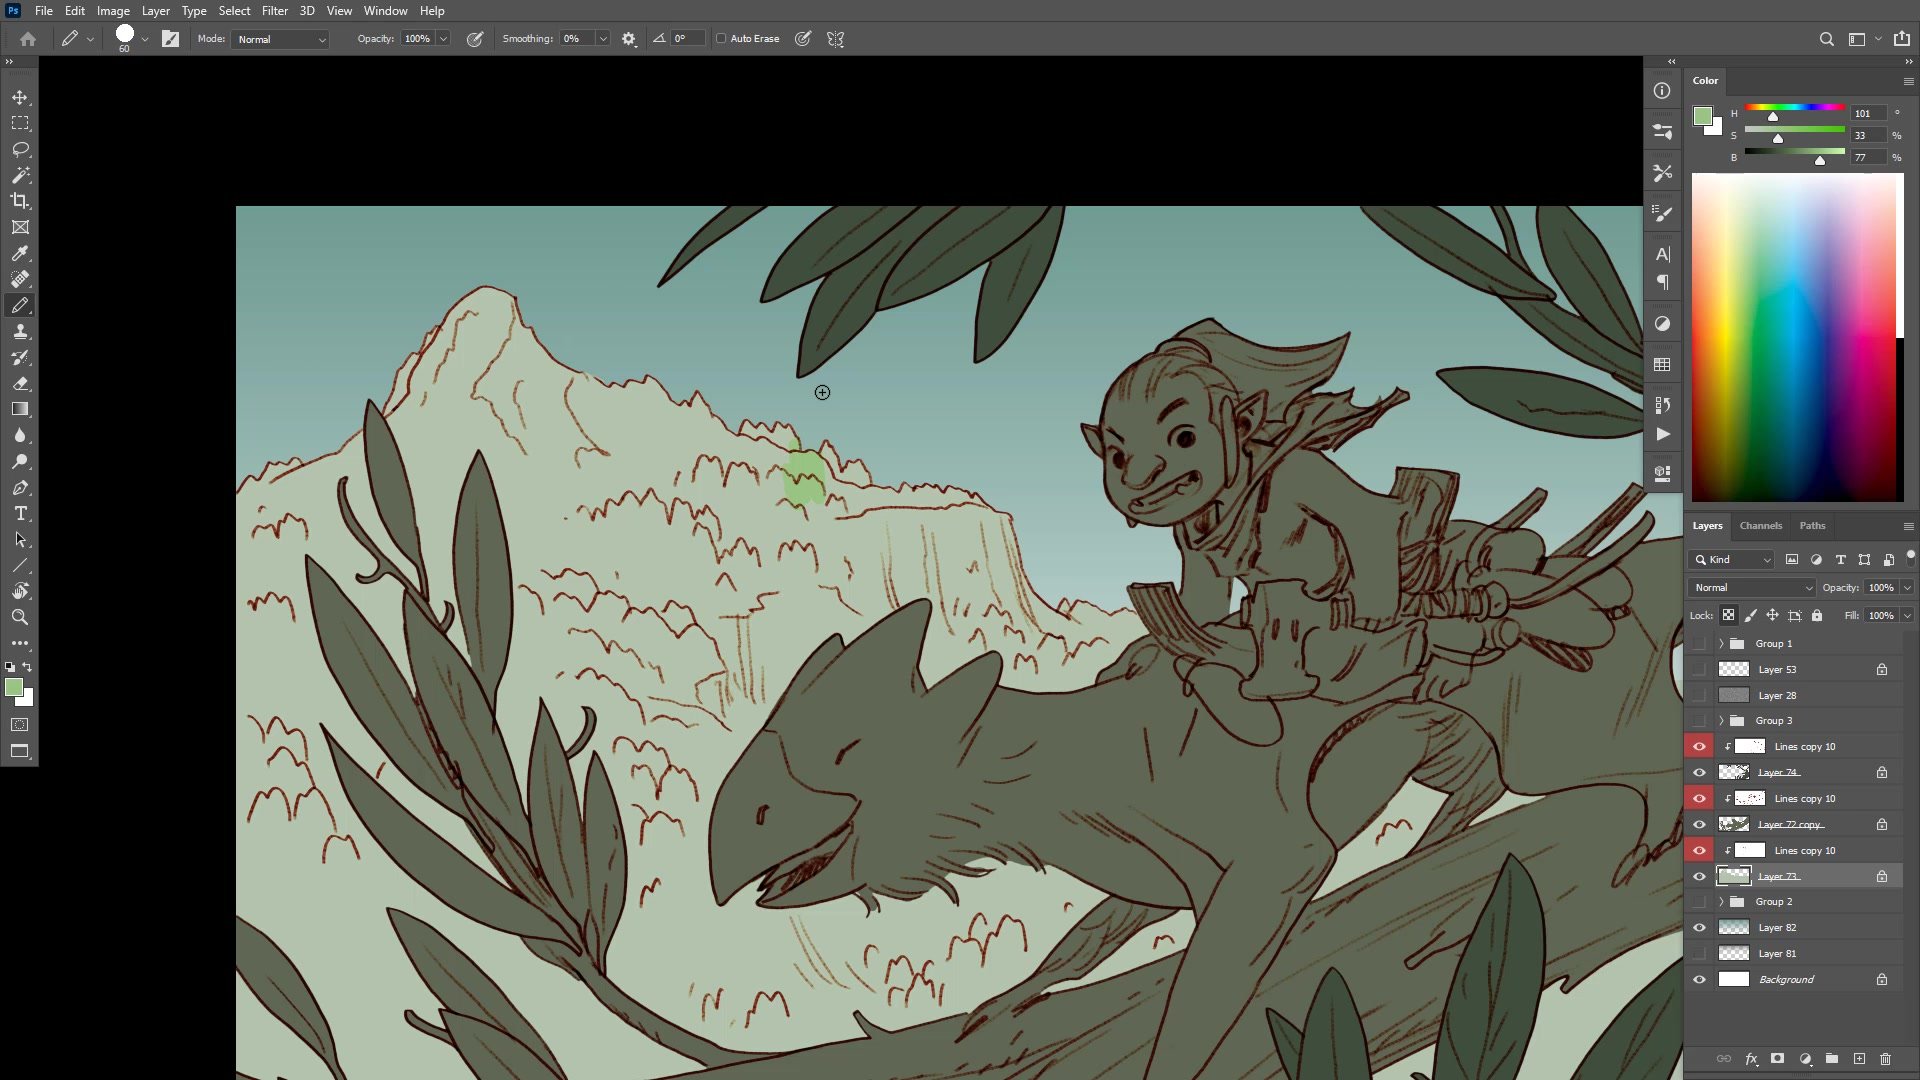Click the create new layer icon

[1859, 1058]
